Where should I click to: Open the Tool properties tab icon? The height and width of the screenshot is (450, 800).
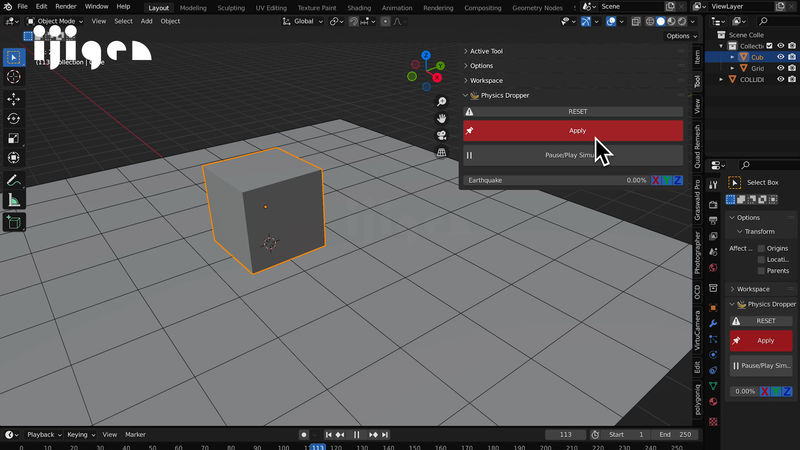tap(713, 185)
